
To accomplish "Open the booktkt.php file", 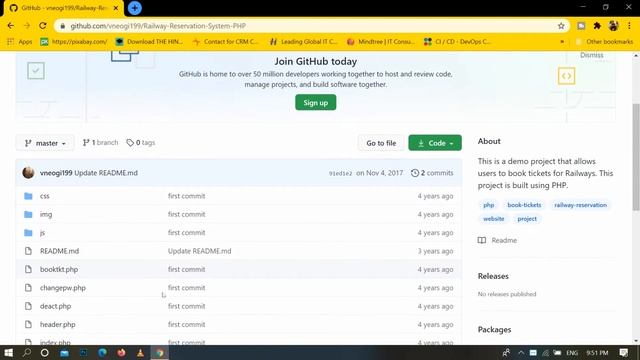I will tap(59, 269).
